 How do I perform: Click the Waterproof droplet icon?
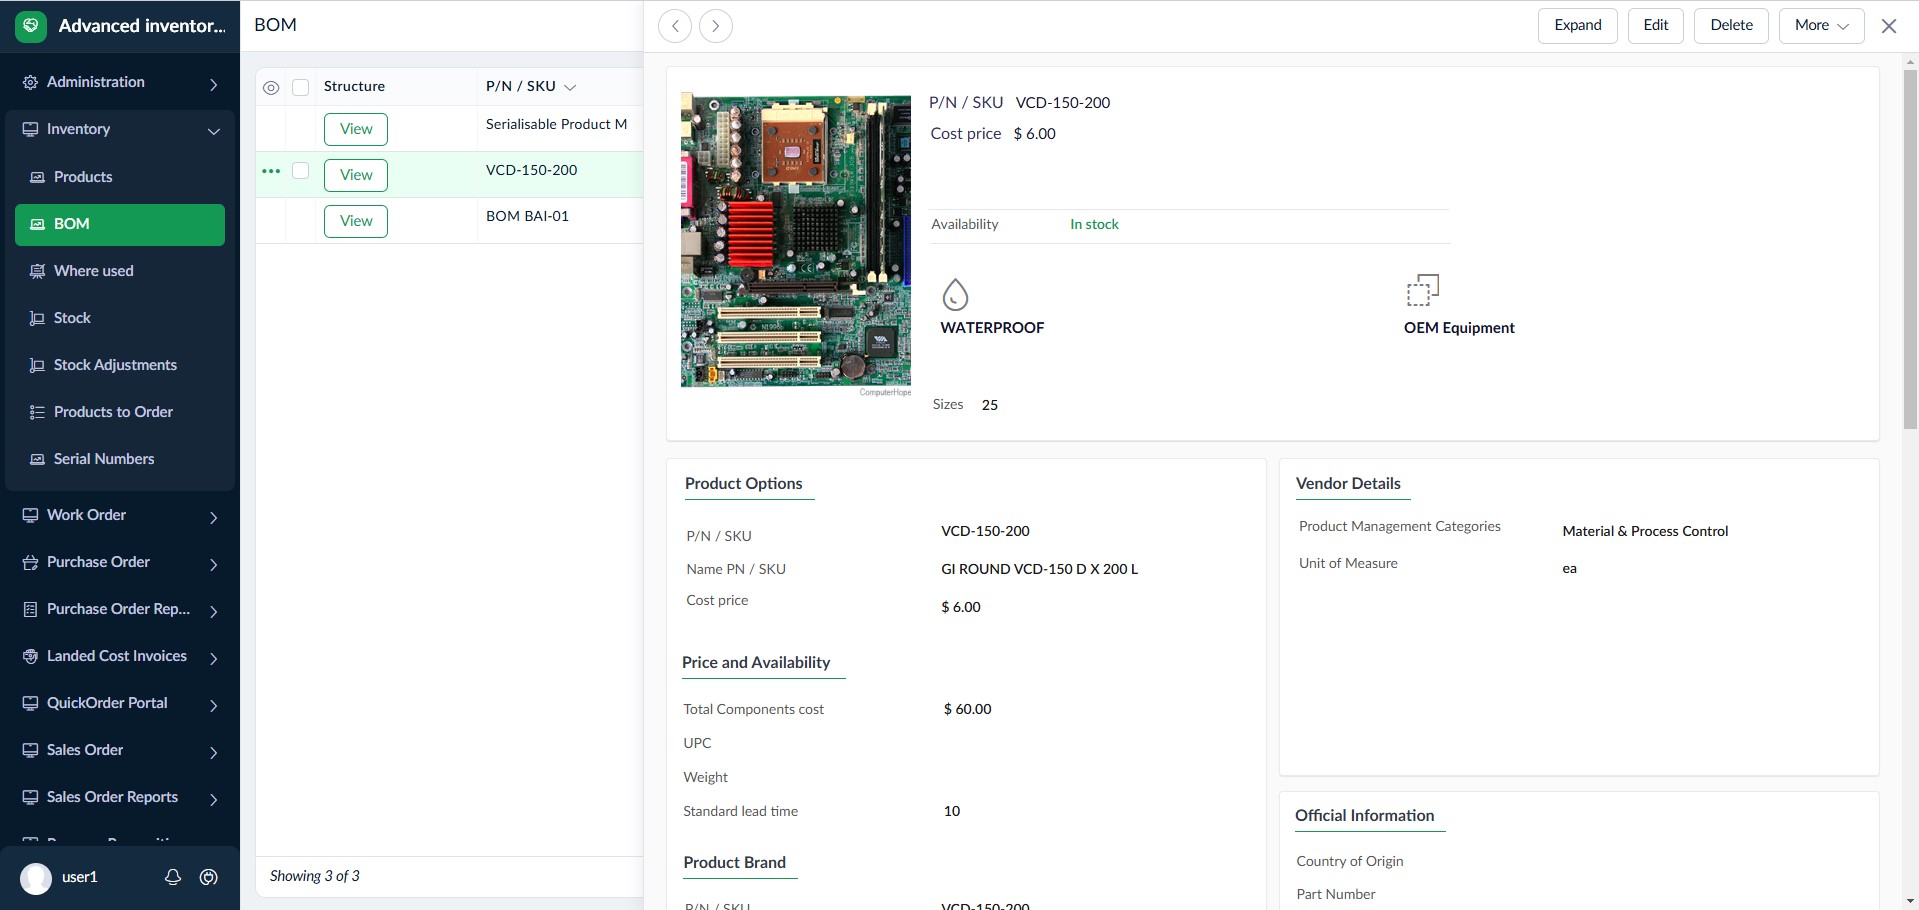pos(955,294)
